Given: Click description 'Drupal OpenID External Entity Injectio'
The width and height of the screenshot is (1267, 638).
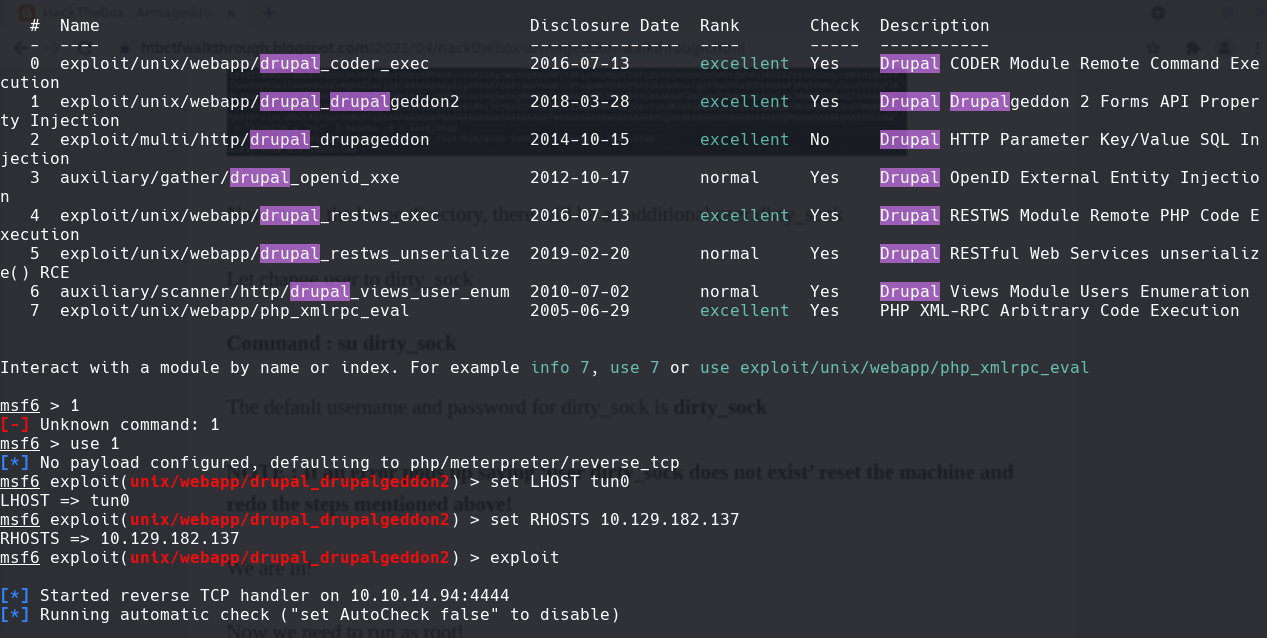Looking at the screenshot, I should pos(1070,178).
